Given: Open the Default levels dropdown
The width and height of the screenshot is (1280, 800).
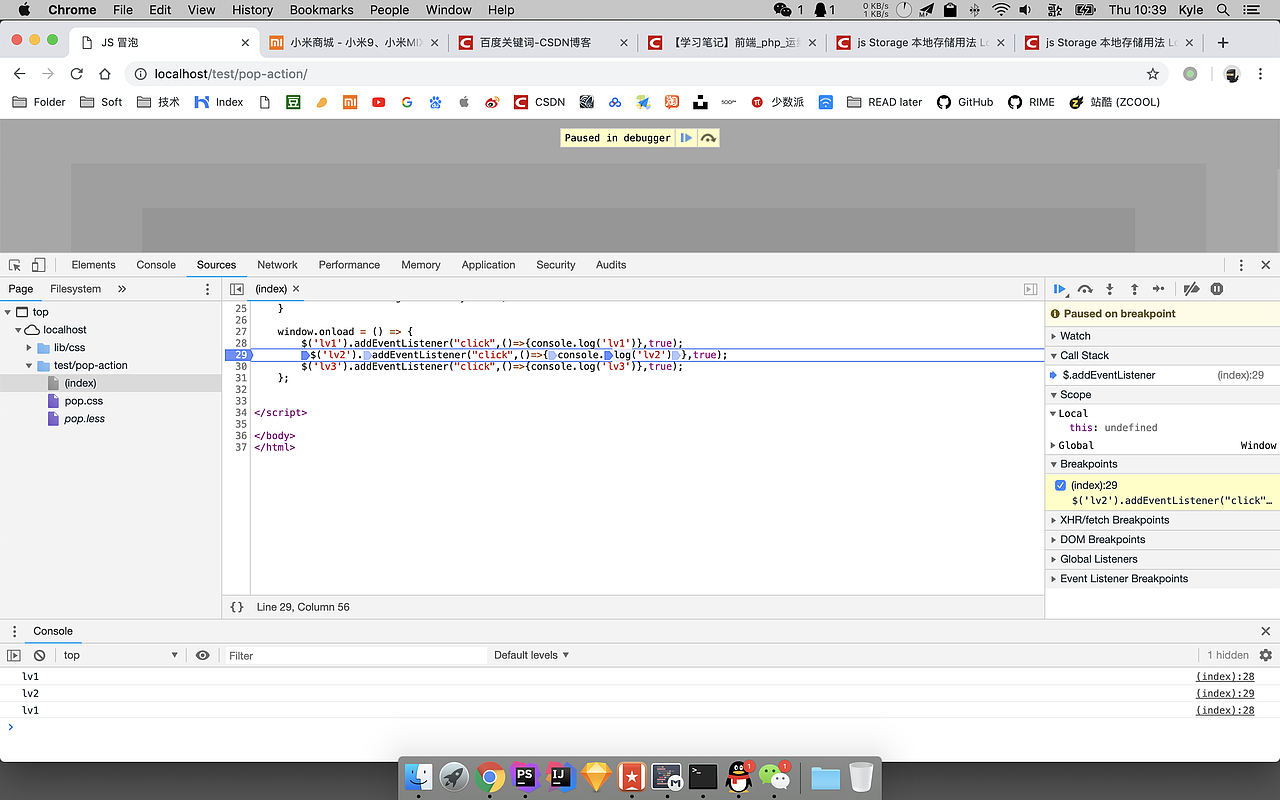Looking at the screenshot, I should coord(531,655).
